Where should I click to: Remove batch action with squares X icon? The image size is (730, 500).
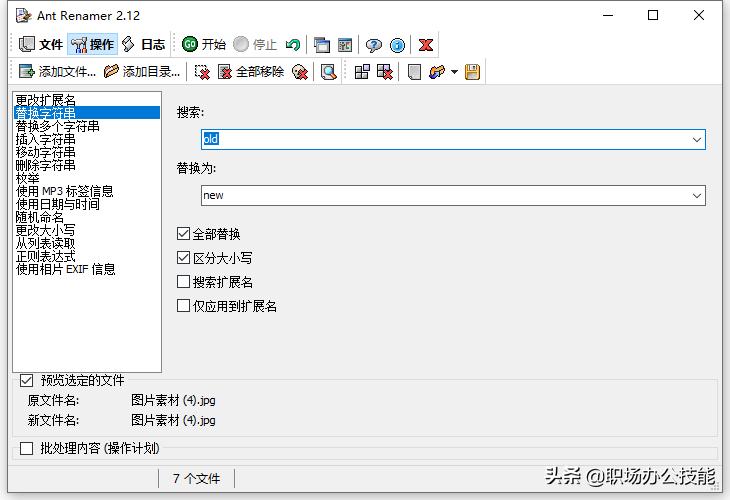tap(385, 72)
